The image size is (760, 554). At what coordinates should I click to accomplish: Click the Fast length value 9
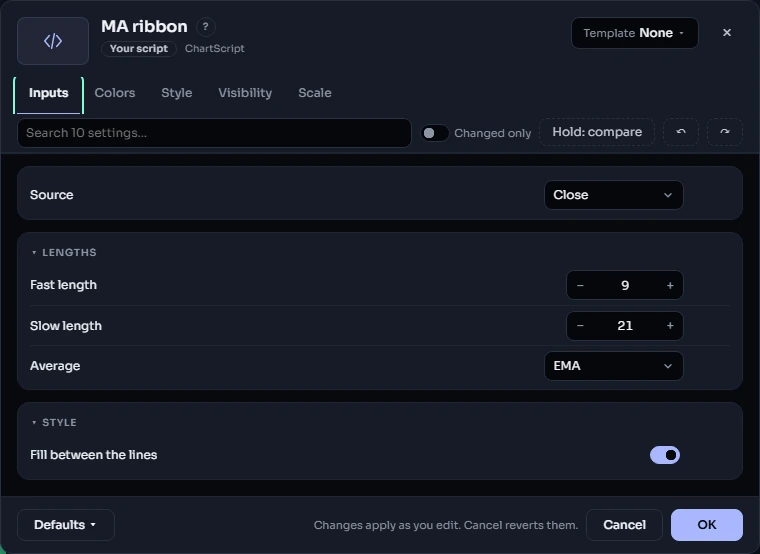point(625,285)
